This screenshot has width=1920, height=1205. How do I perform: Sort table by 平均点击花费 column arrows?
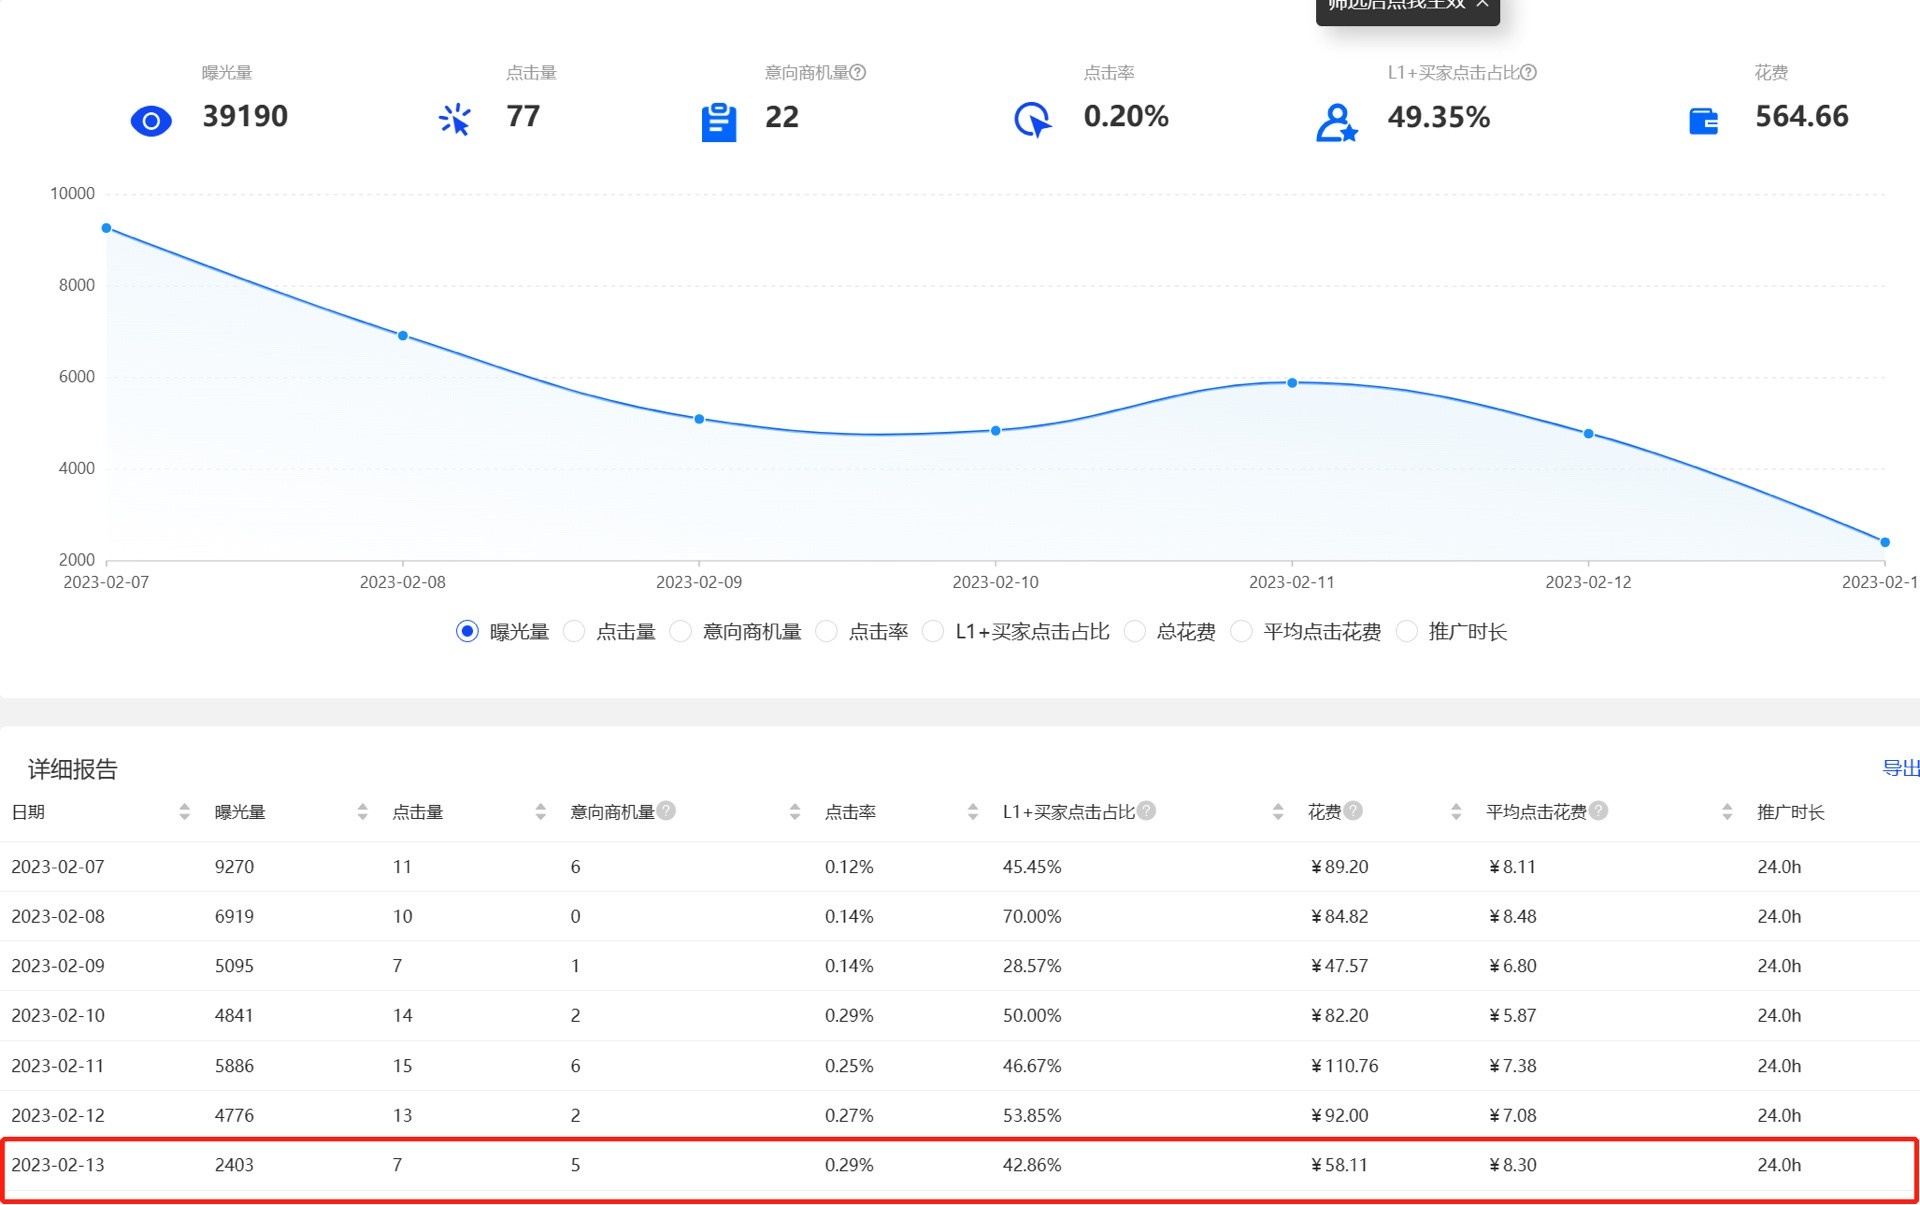pyautogui.click(x=1727, y=812)
